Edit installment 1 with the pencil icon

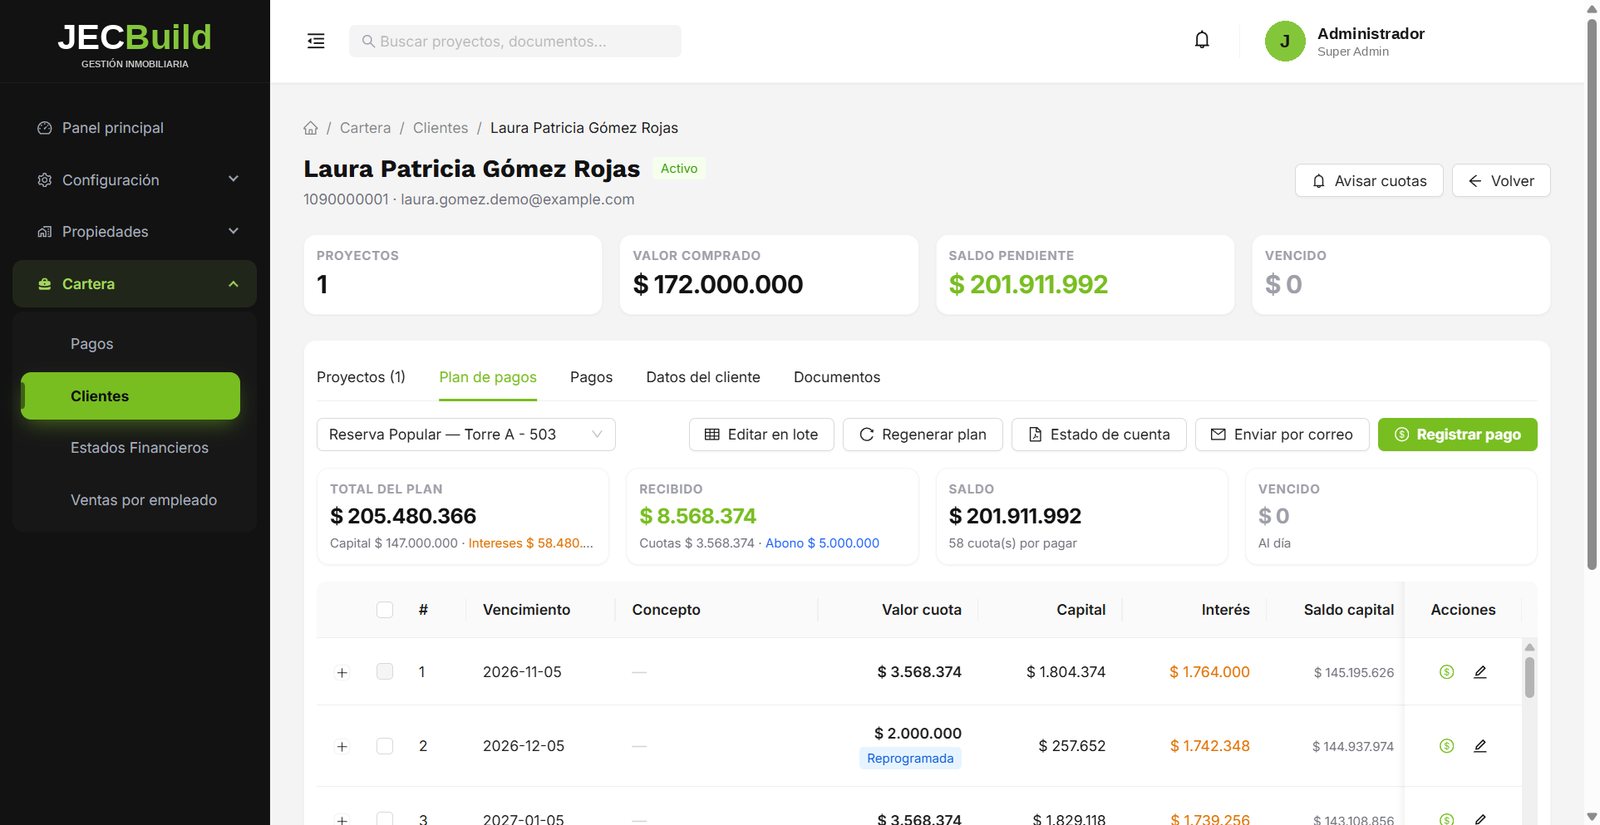(x=1480, y=672)
